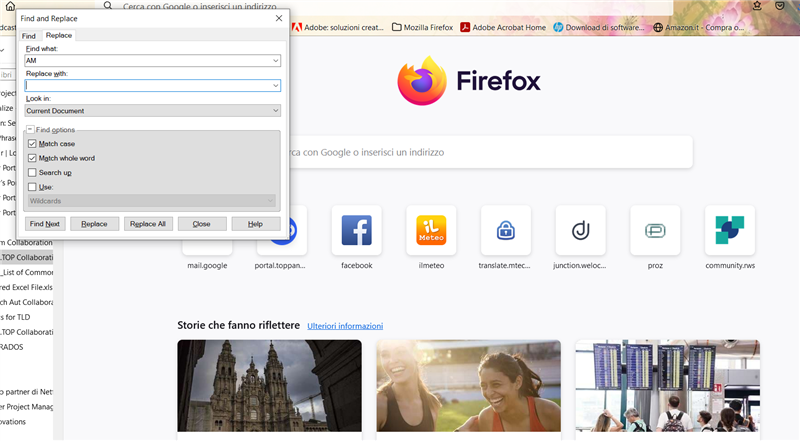Select "ch Aut Collabora" entry in the left list
The image size is (800, 441).
point(27,302)
